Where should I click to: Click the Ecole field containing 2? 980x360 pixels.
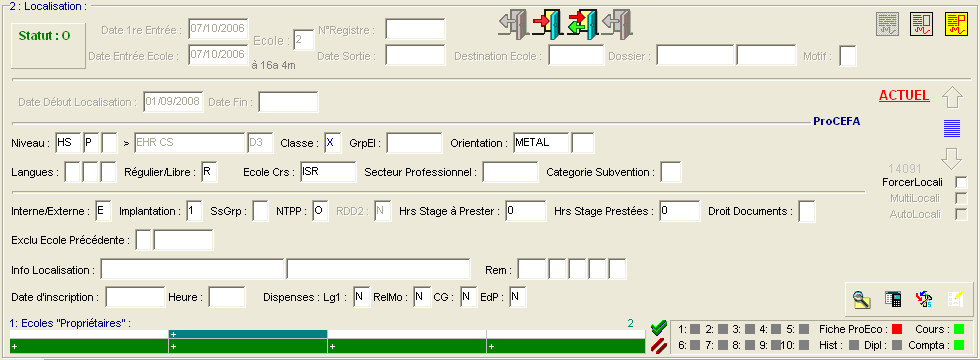[x=304, y=39]
